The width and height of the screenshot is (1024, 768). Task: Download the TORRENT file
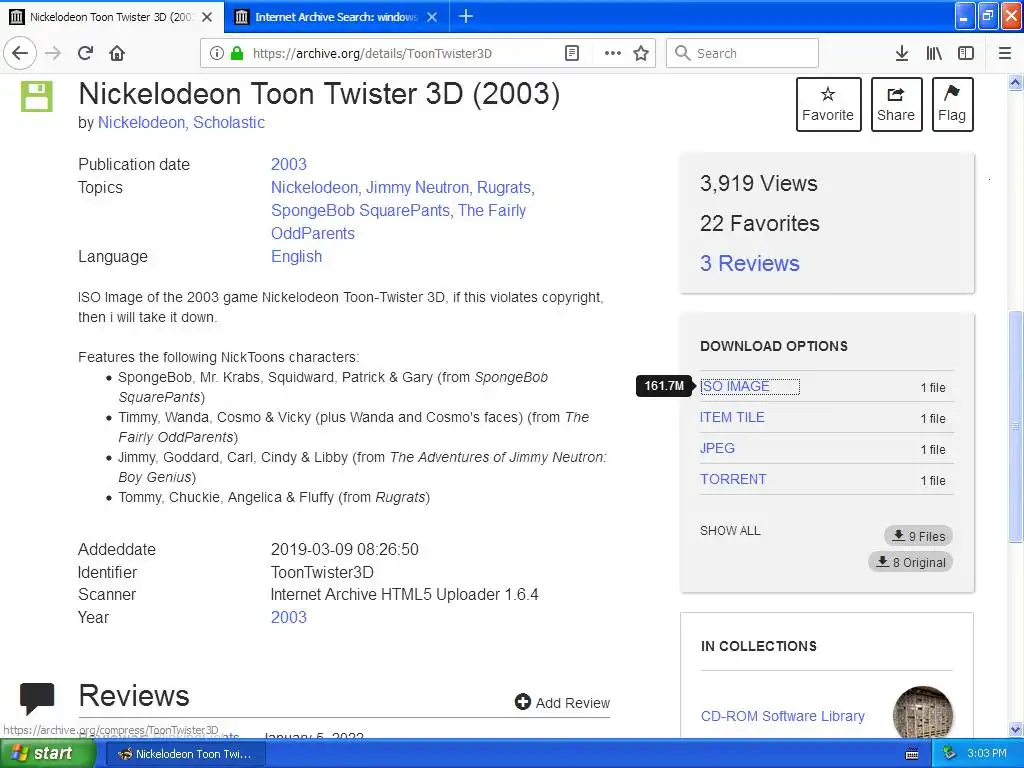(x=733, y=479)
